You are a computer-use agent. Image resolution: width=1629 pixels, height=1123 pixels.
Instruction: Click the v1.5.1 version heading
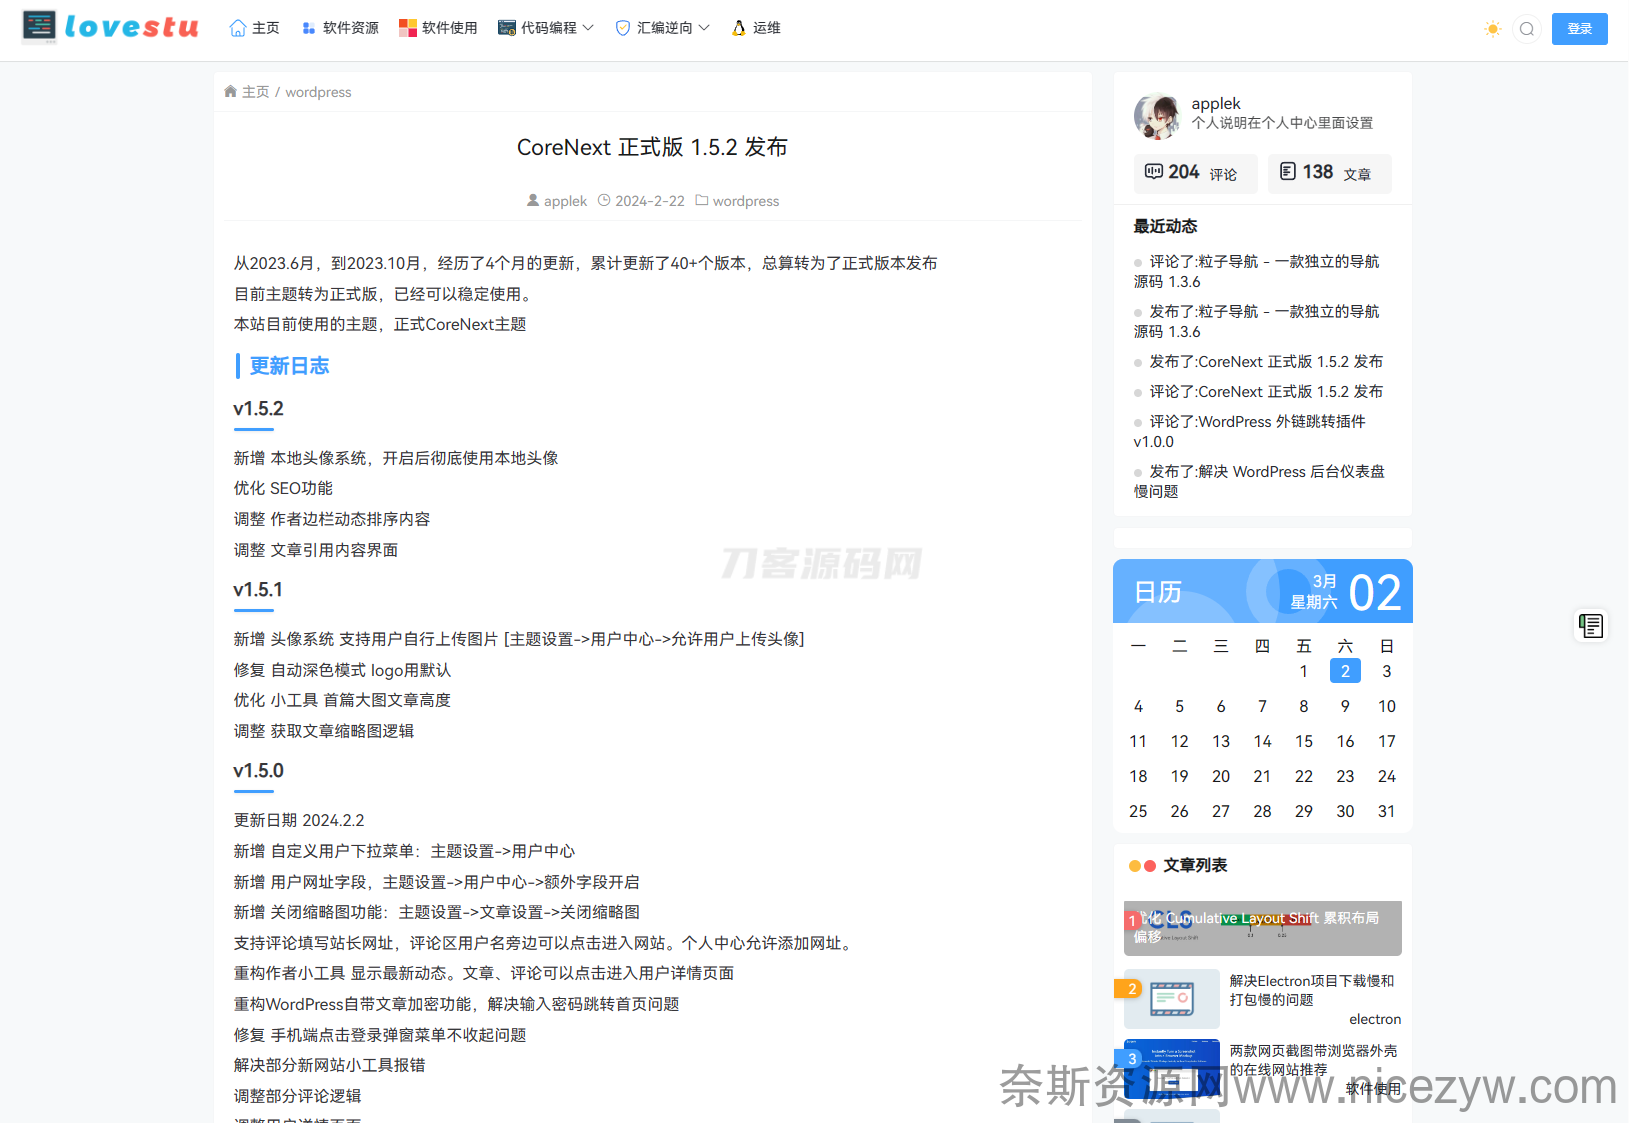258,590
